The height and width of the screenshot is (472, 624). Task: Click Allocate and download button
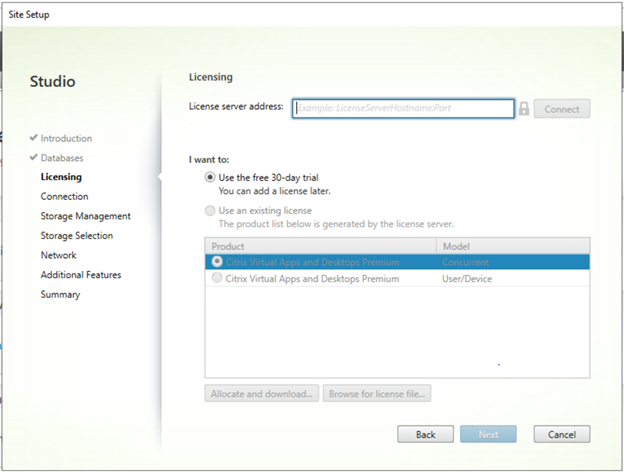261,394
